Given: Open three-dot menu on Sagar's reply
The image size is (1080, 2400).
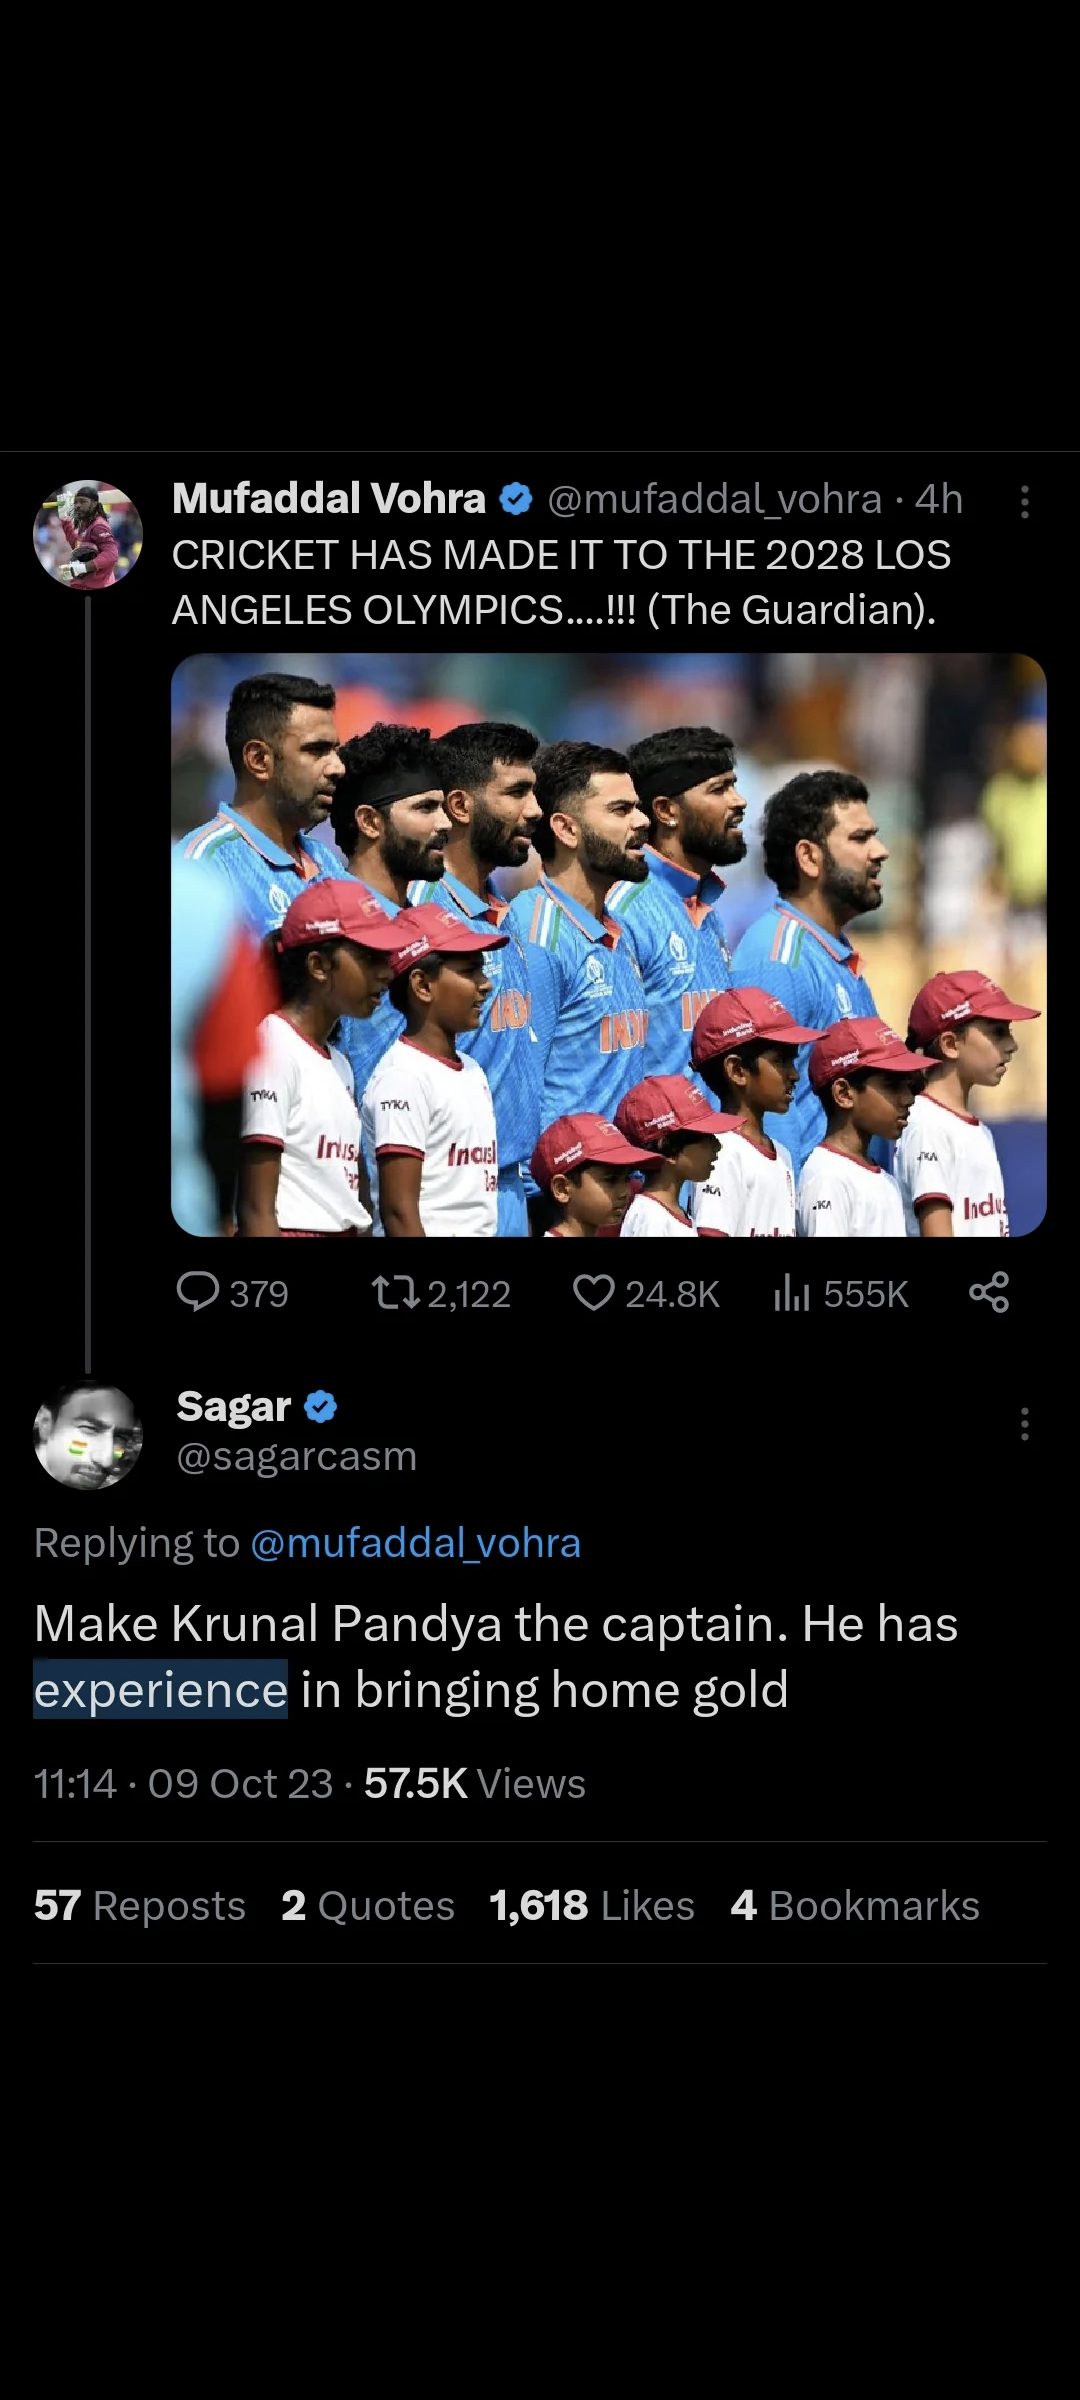Looking at the screenshot, I should coord(1024,1423).
